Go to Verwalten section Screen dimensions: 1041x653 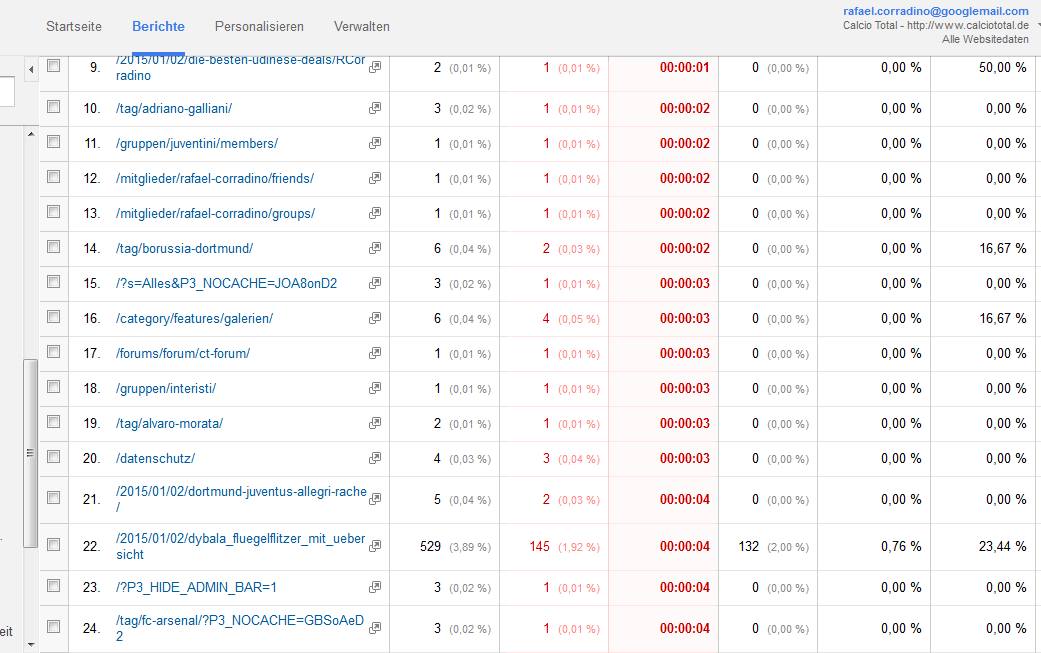tap(361, 27)
